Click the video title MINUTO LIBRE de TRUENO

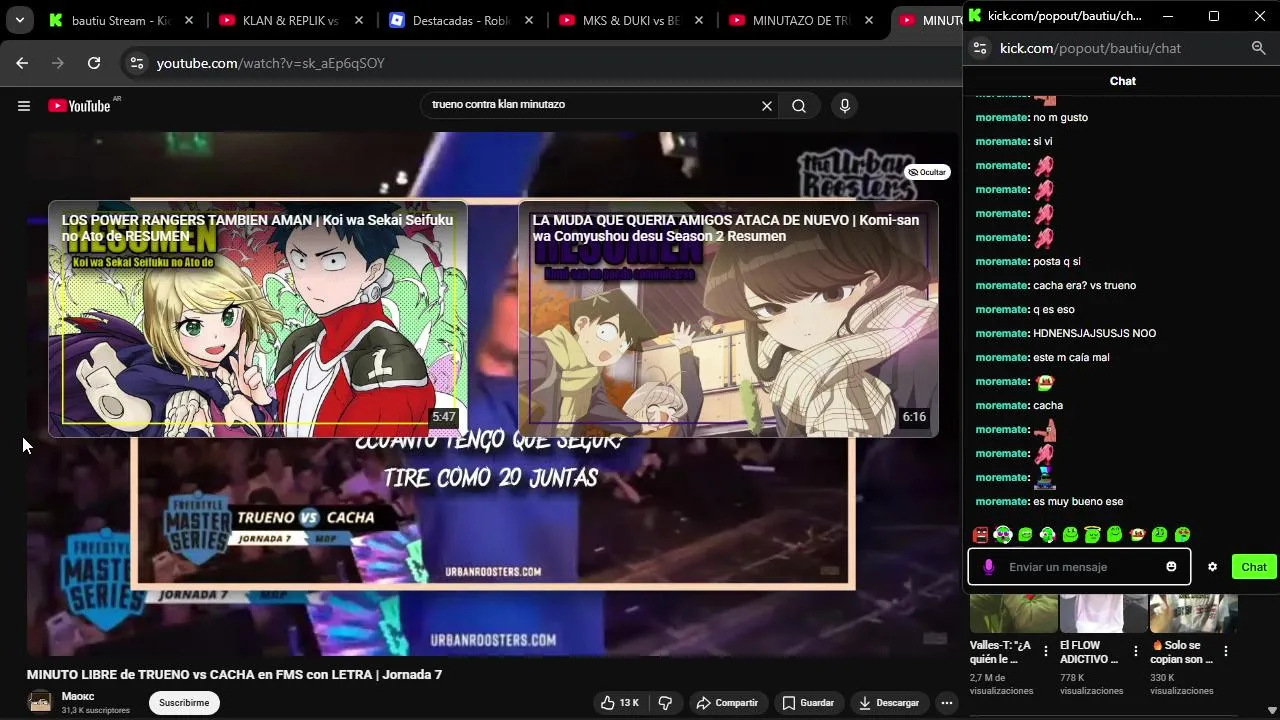click(x=234, y=675)
